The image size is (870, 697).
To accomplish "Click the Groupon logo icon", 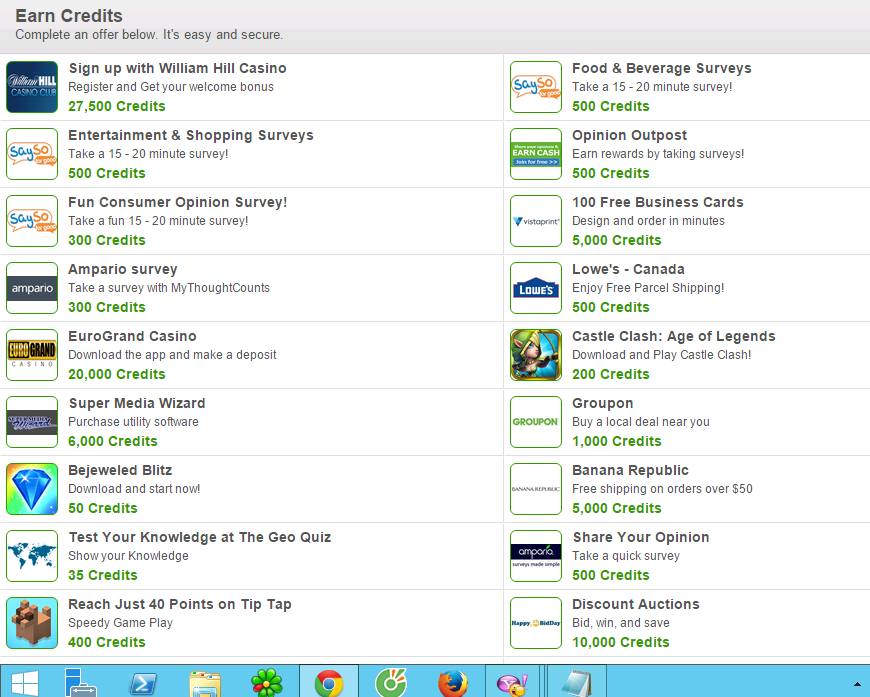I will (536, 422).
